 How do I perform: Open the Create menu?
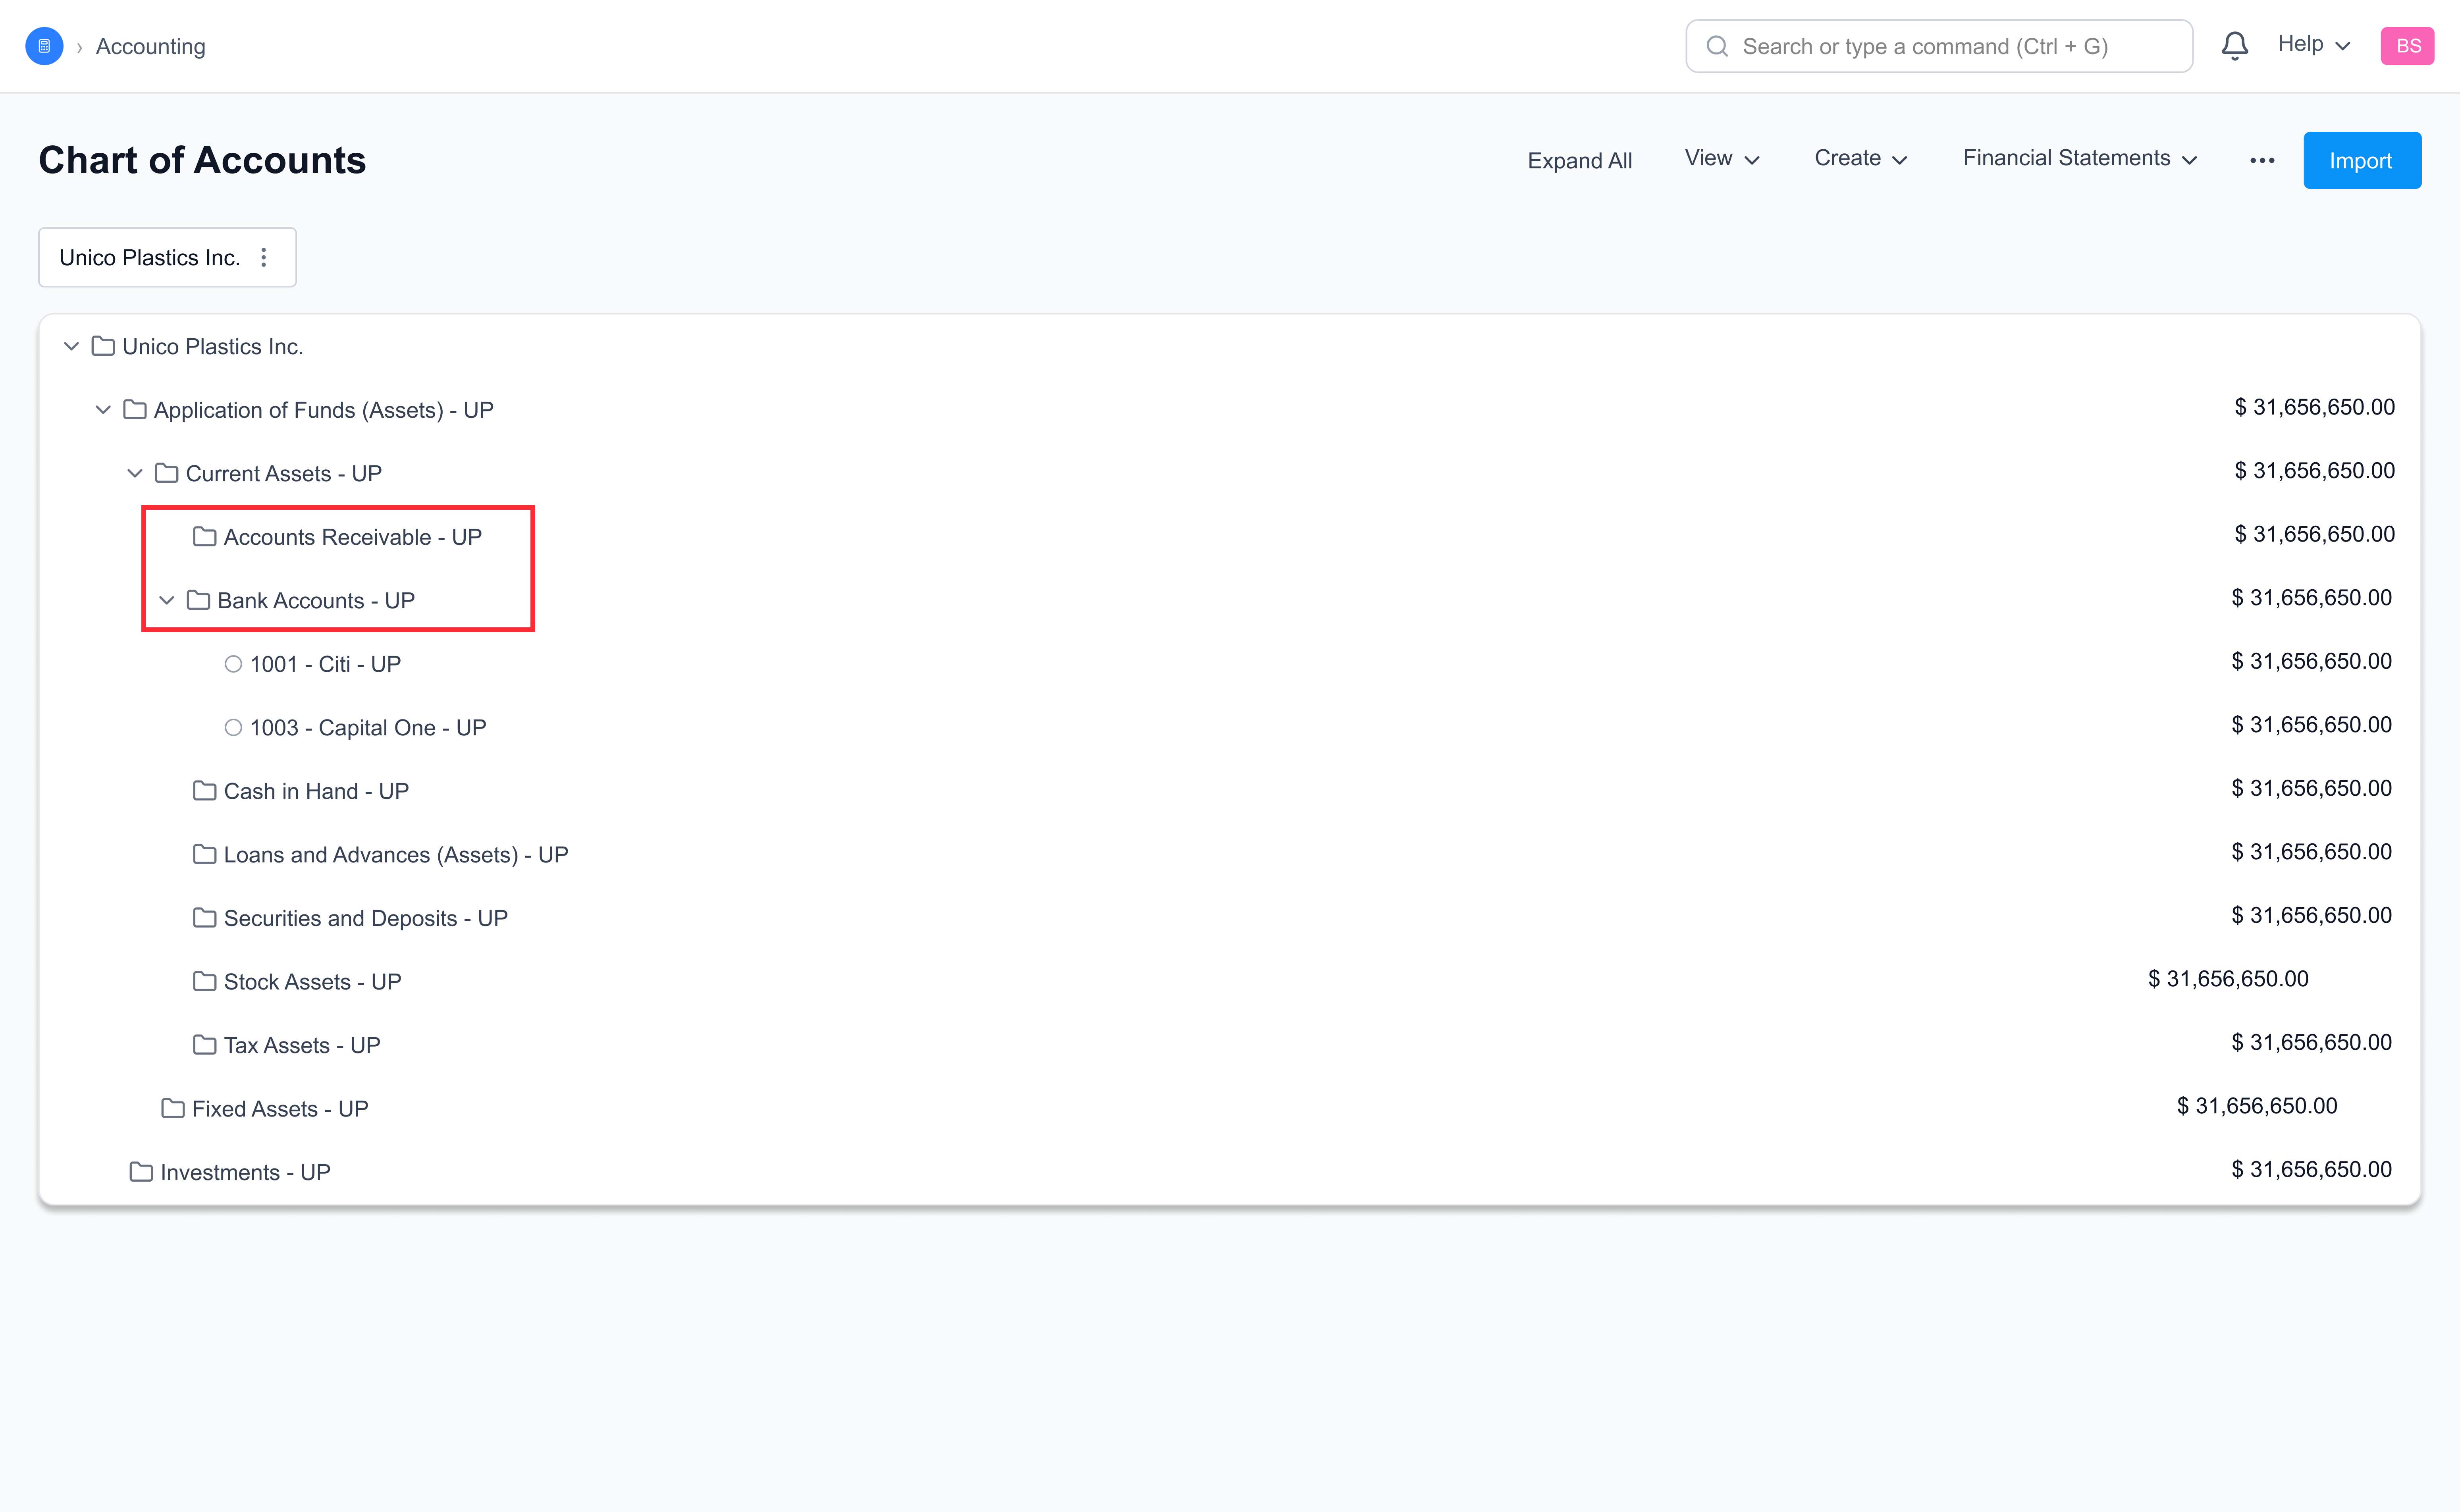pyautogui.click(x=1860, y=159)
